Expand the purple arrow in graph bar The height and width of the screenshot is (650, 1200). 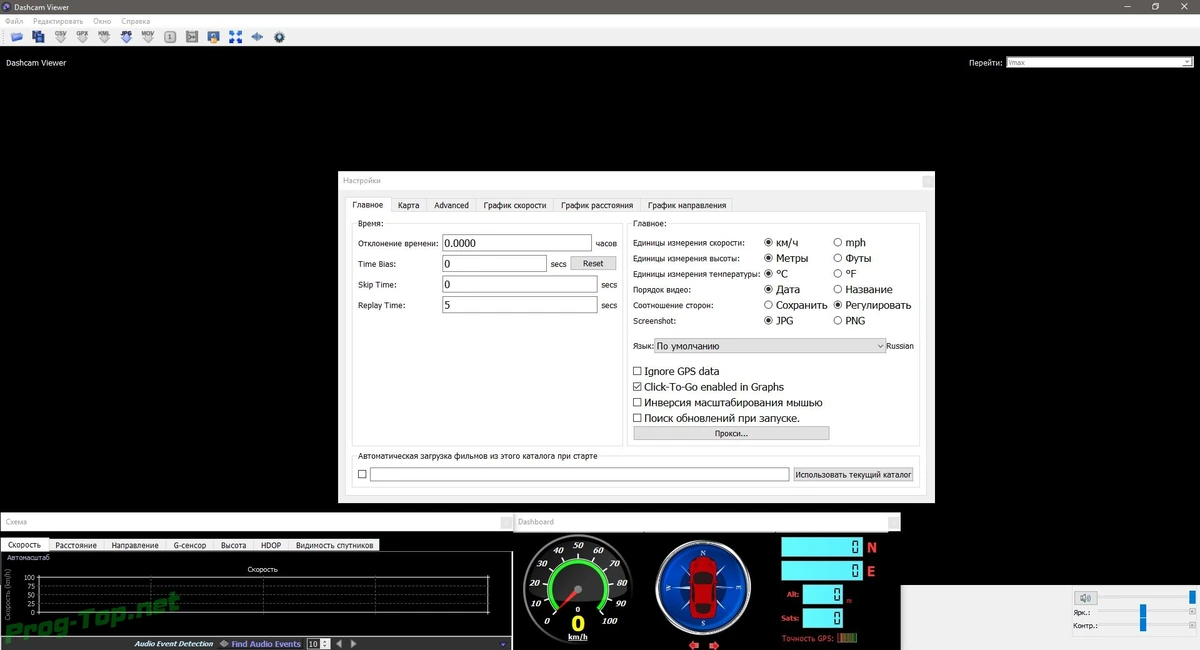(x=503, y=645)
